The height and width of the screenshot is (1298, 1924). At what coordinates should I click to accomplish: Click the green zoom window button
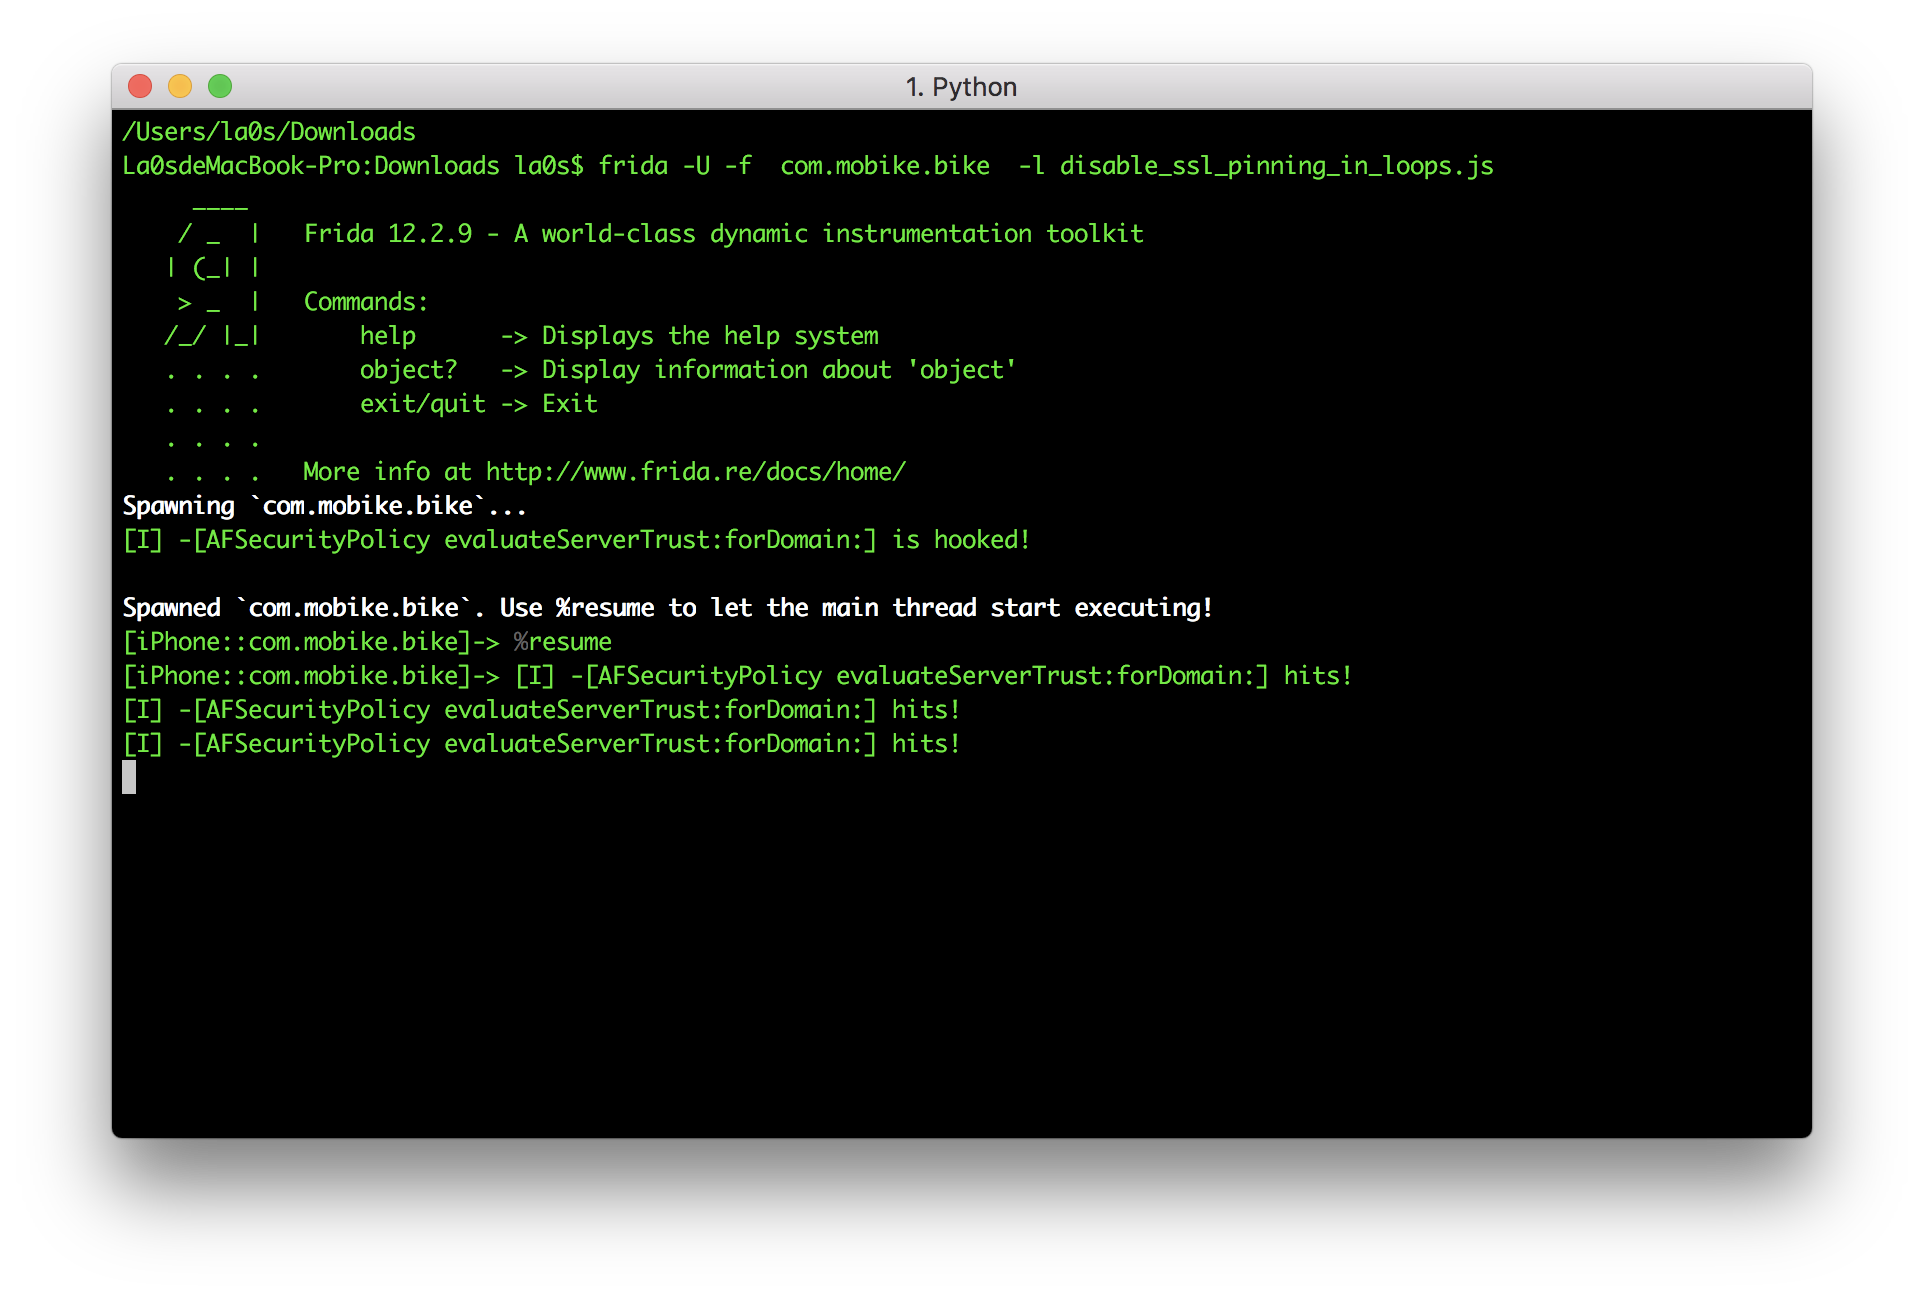pos(220,87)
